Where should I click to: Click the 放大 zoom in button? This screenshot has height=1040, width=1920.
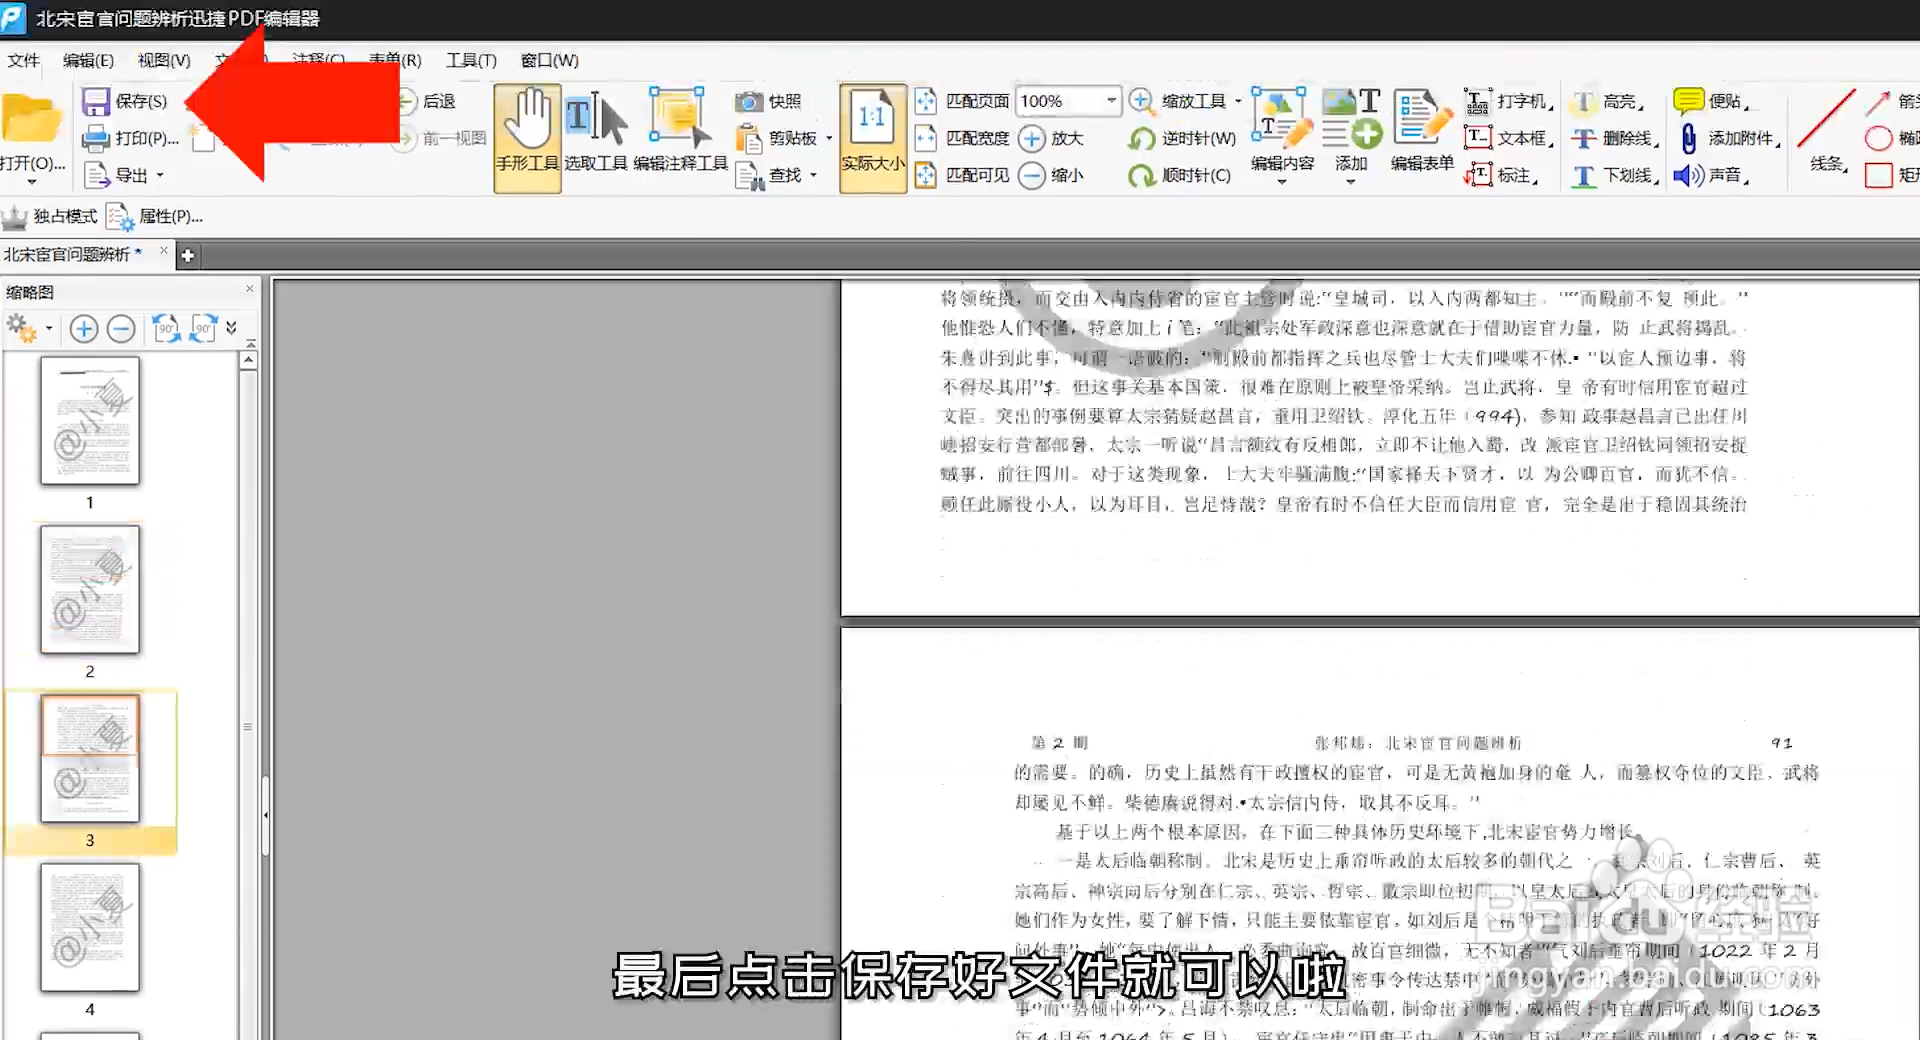point(1051,138)
